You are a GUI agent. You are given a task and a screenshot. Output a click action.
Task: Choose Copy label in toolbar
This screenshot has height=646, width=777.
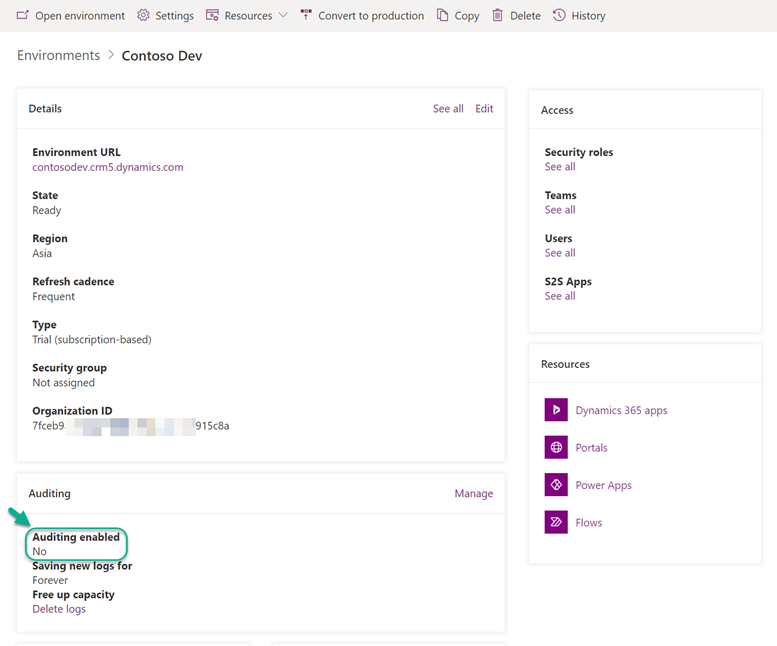[x=467, y=16]
